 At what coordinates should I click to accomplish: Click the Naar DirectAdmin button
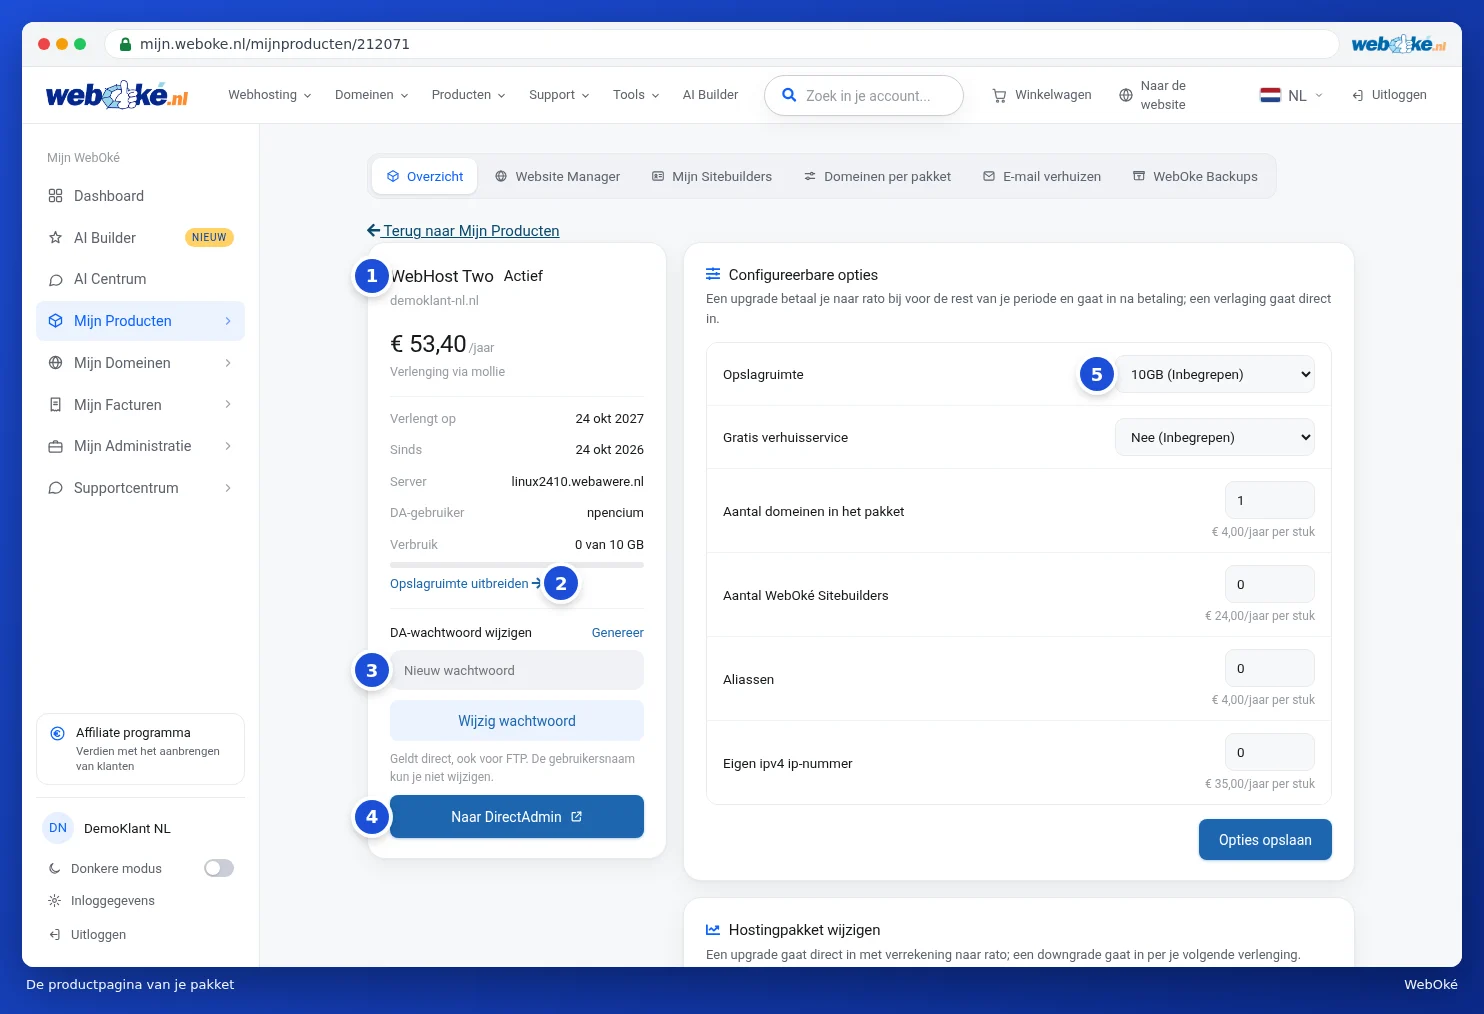(x=517, y=817)
